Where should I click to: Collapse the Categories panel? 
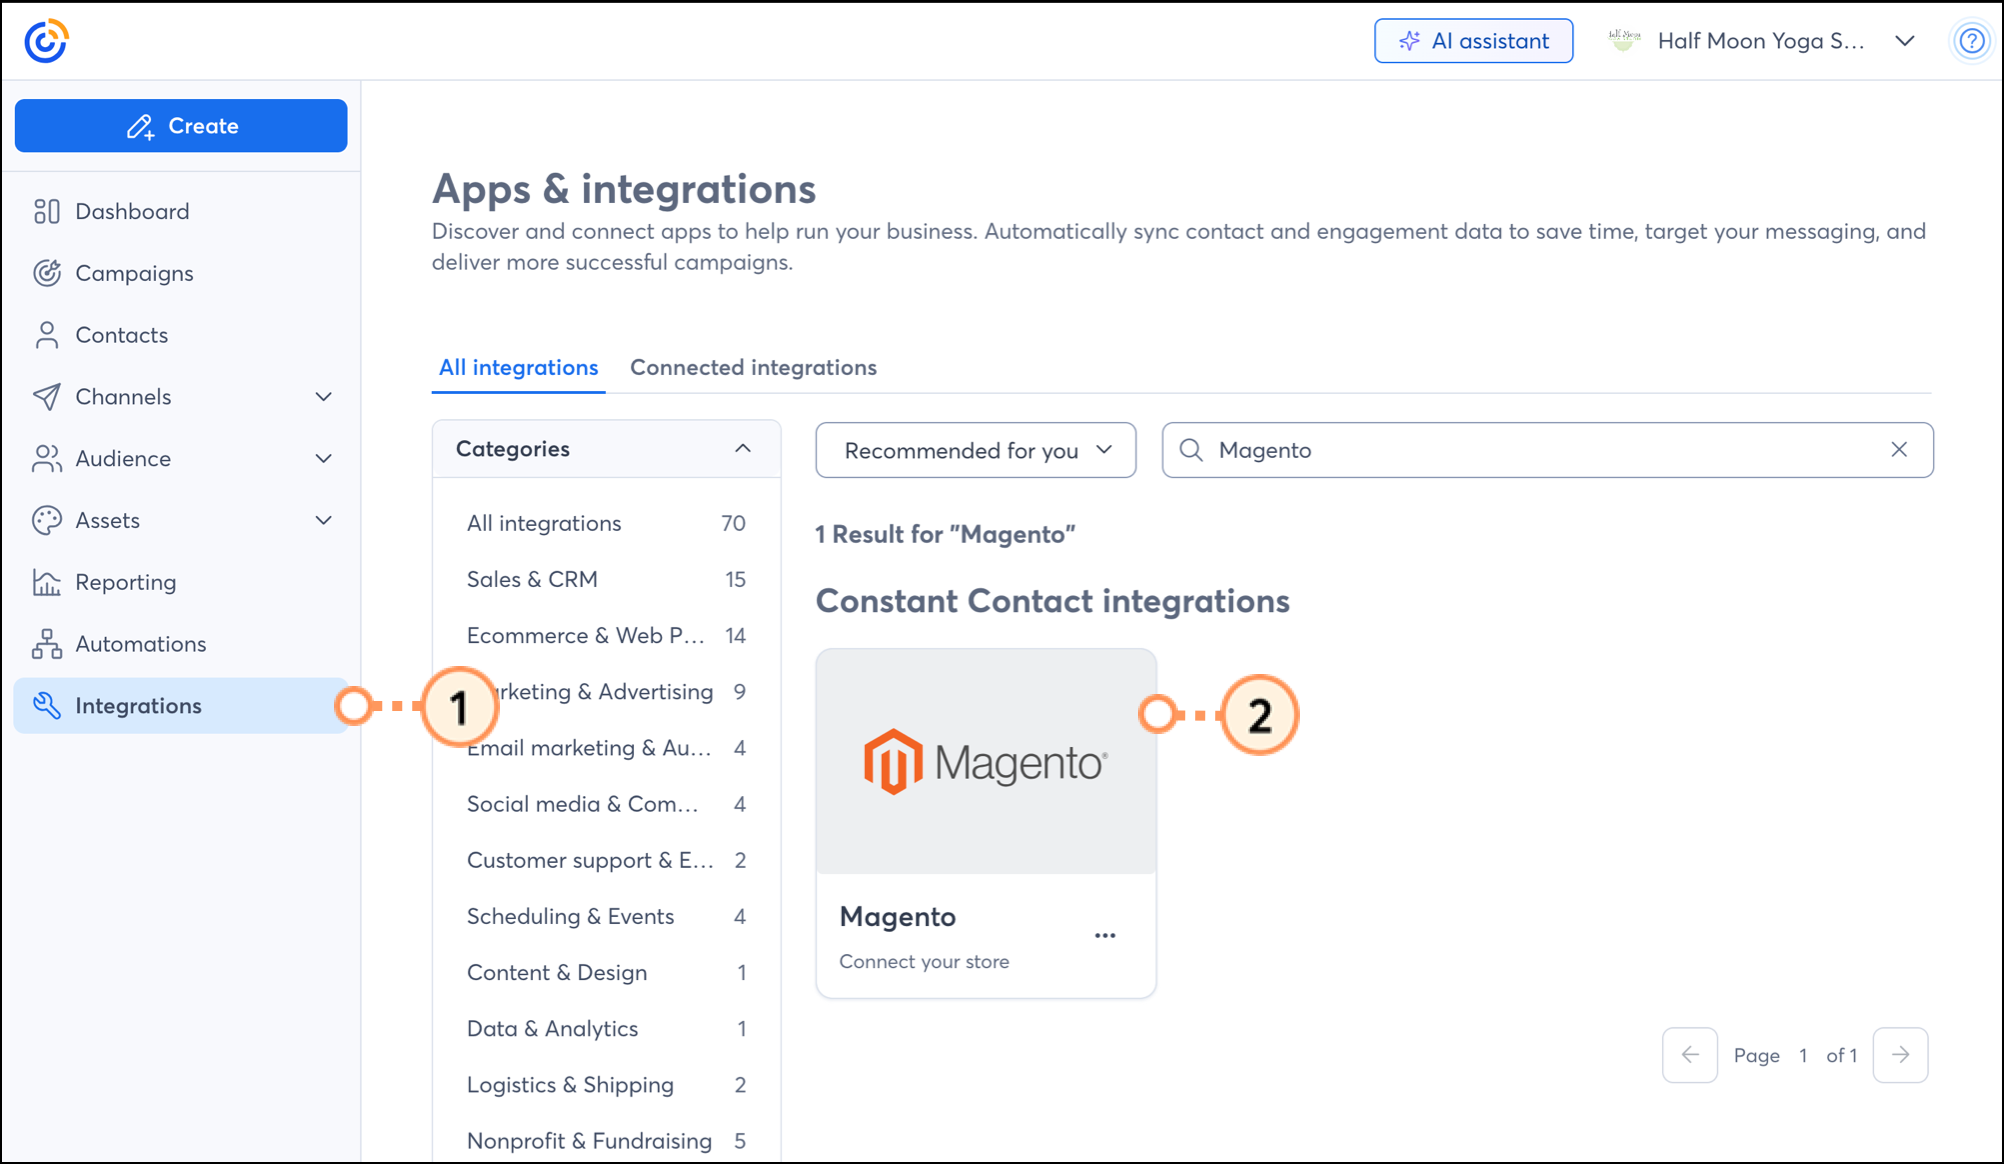742,449
